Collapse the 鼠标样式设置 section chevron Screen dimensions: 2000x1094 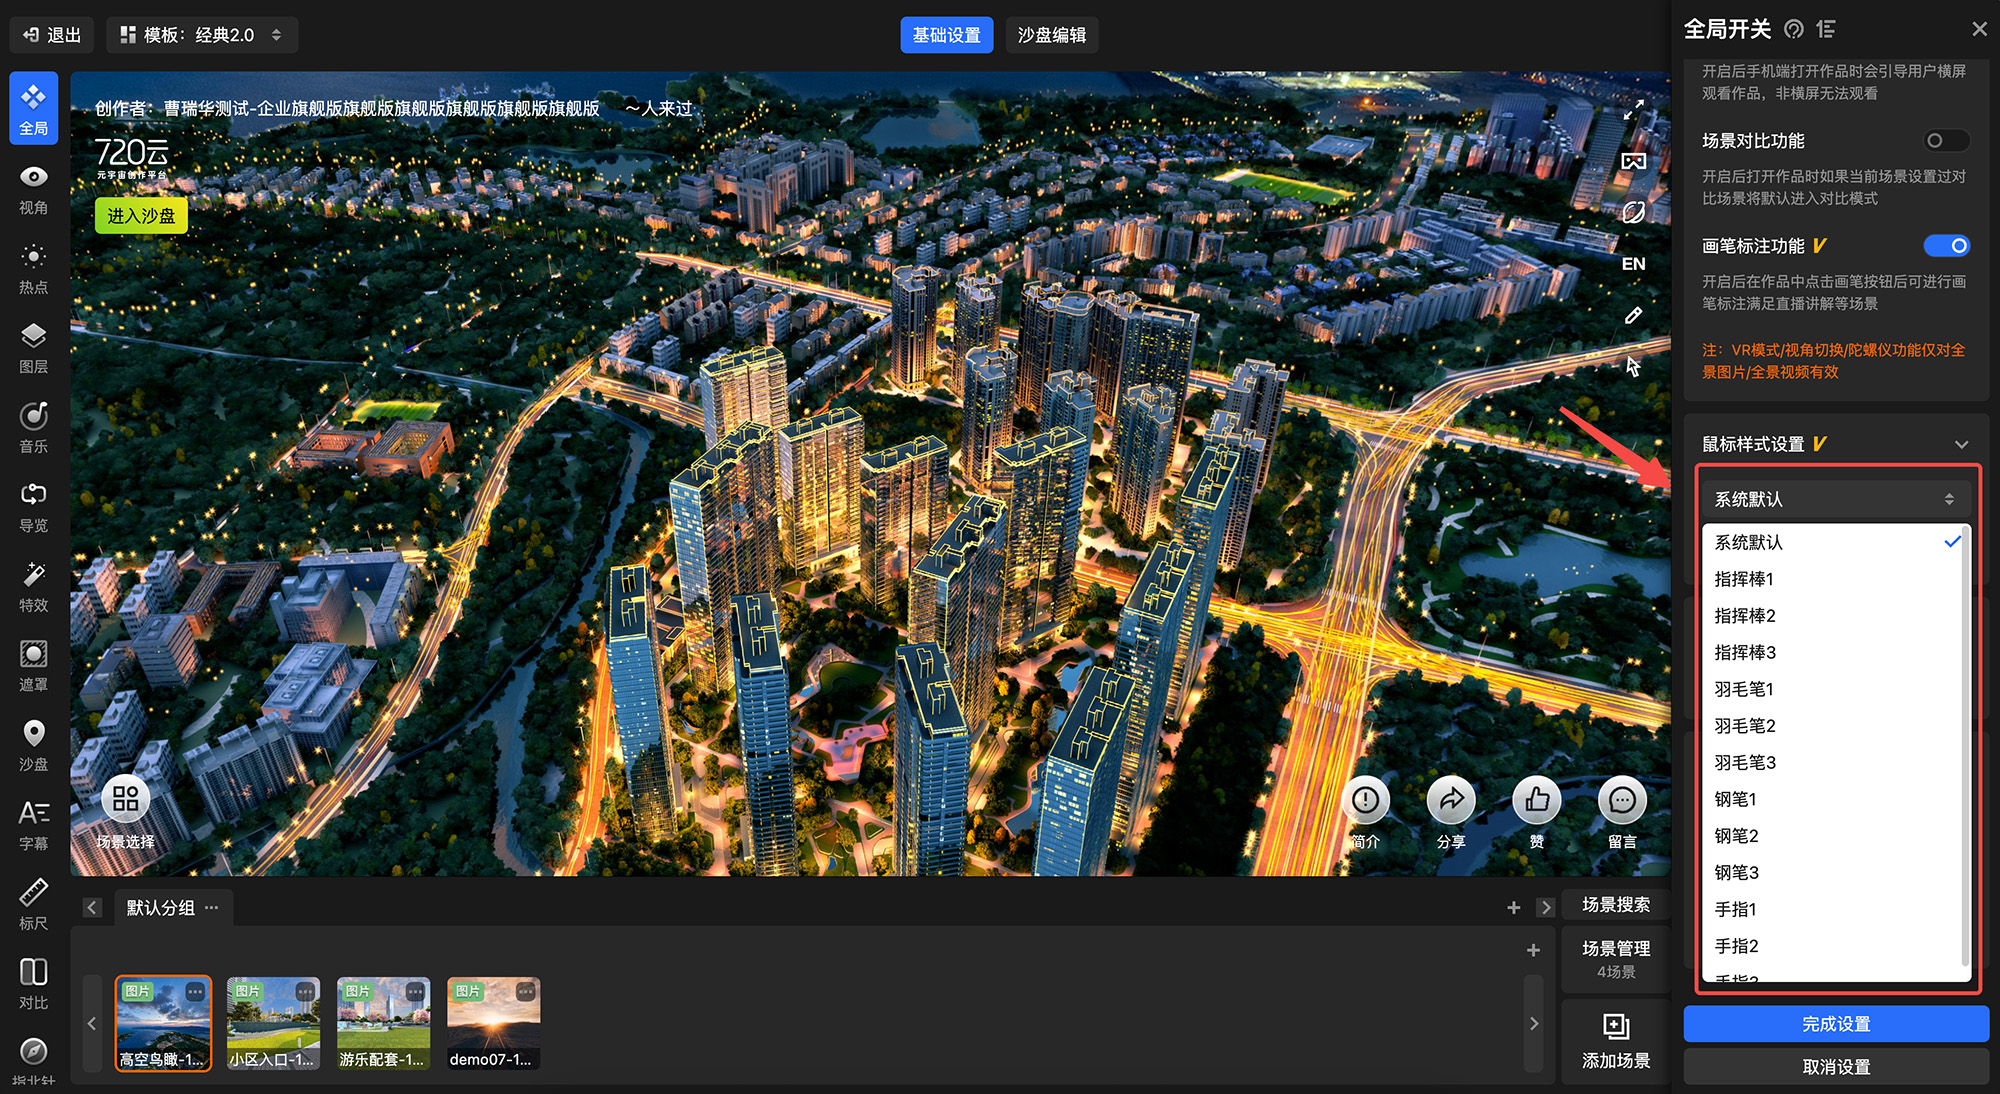[x=1961, y=444]
